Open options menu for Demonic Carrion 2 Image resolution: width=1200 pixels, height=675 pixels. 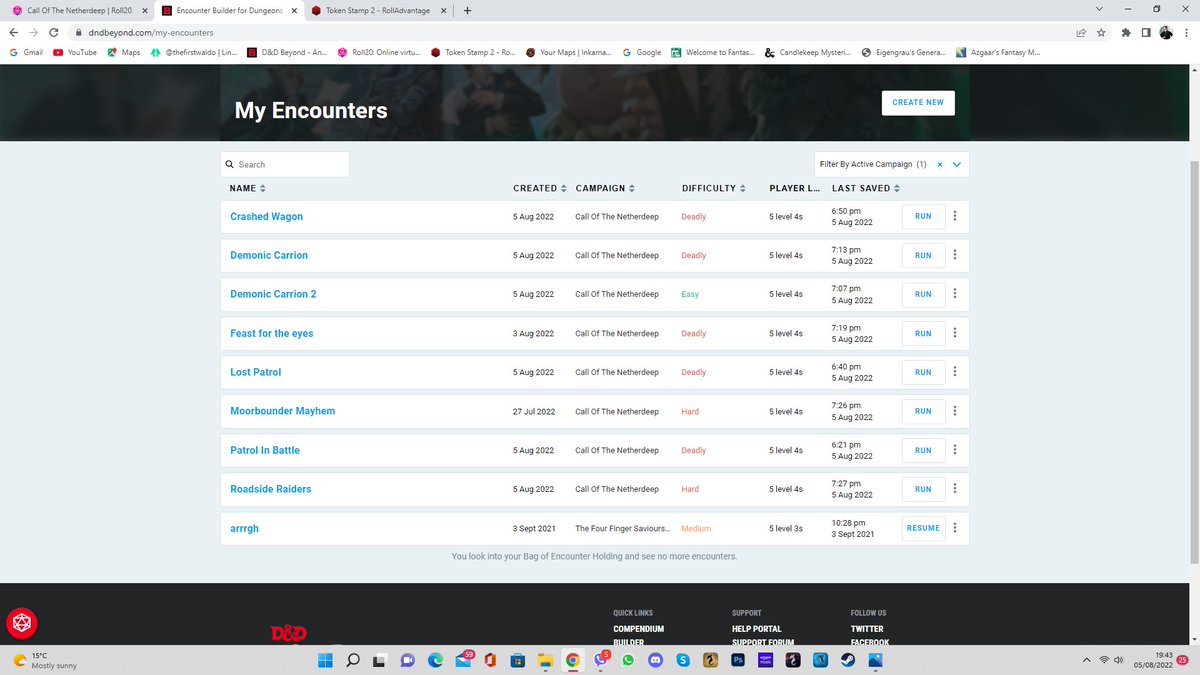[955, 294]
